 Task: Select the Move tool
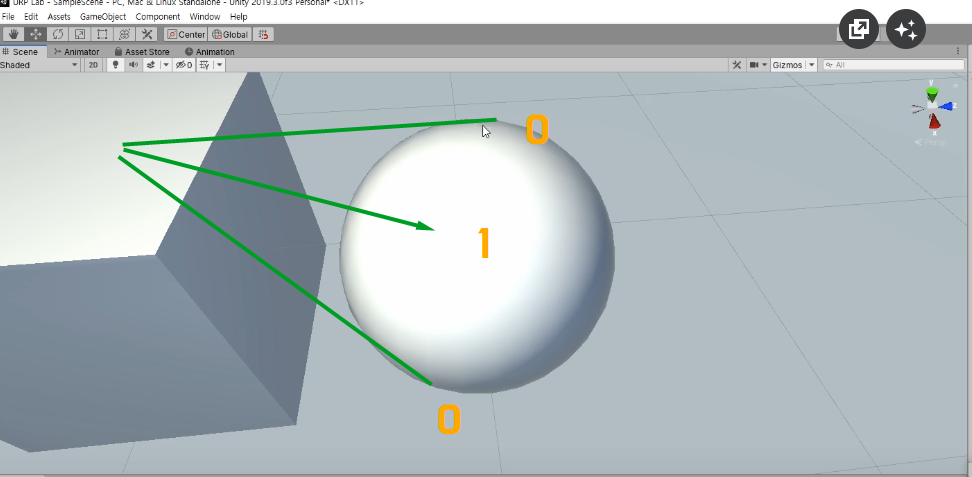pos(35,34)
